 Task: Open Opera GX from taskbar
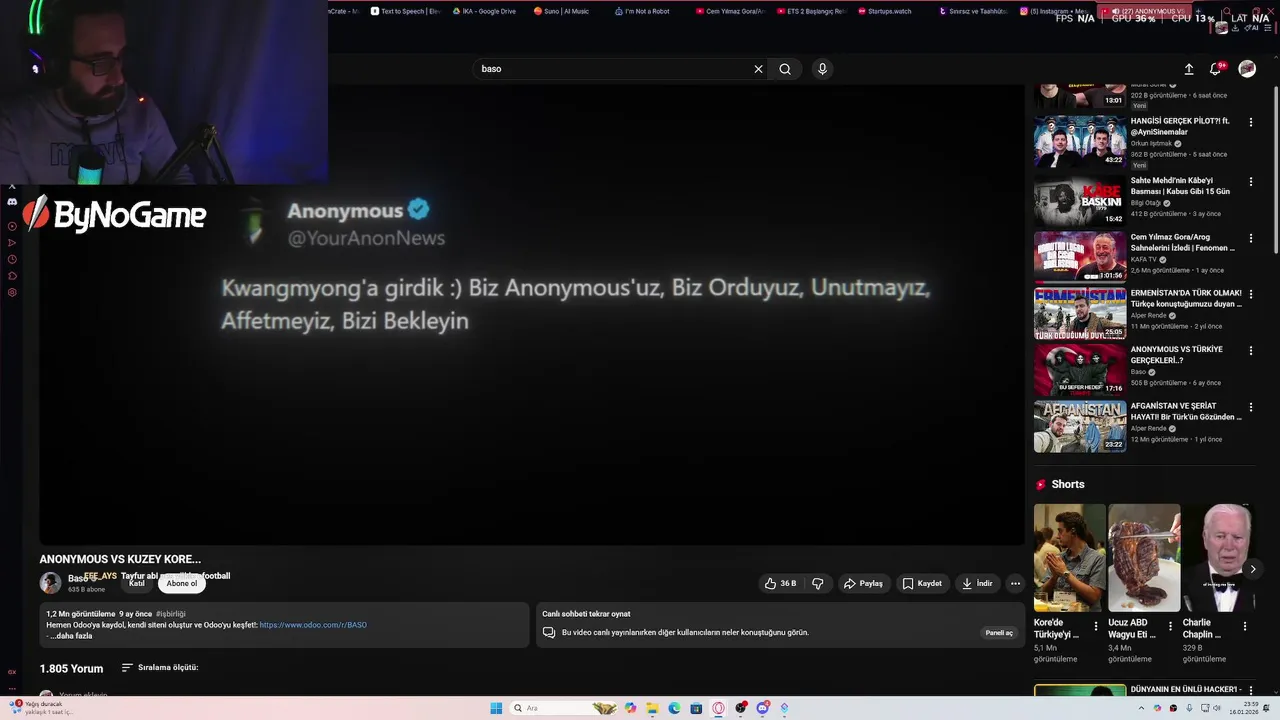pyautogui.click(x=718, y=708)
